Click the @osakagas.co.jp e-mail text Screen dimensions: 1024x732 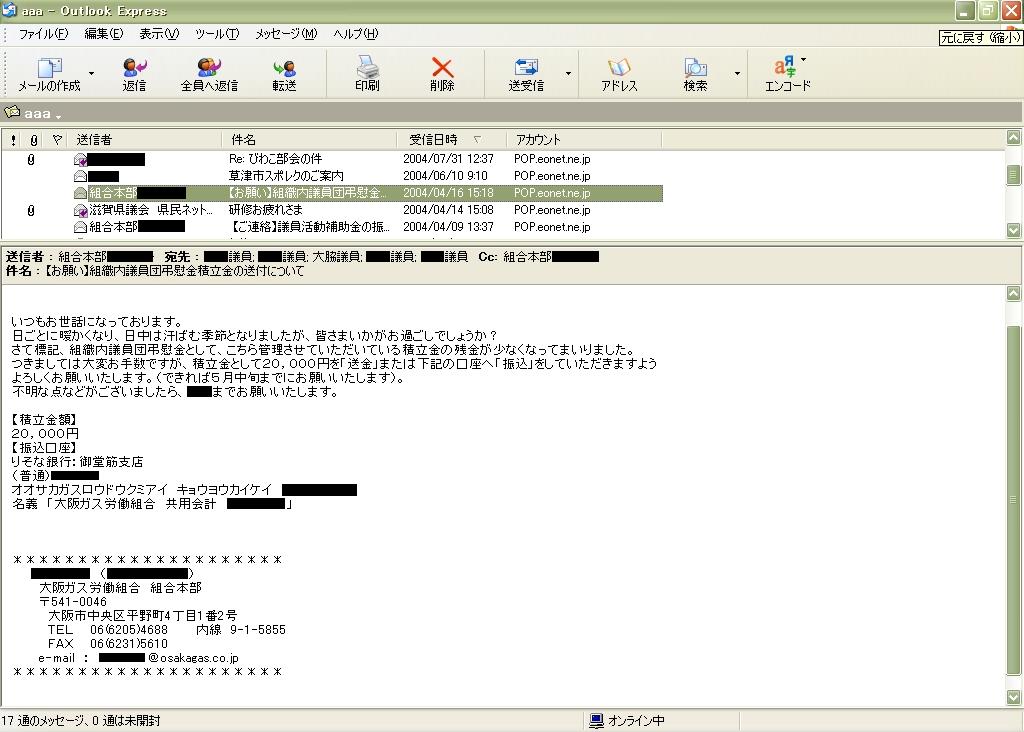(x=193, y=658)
